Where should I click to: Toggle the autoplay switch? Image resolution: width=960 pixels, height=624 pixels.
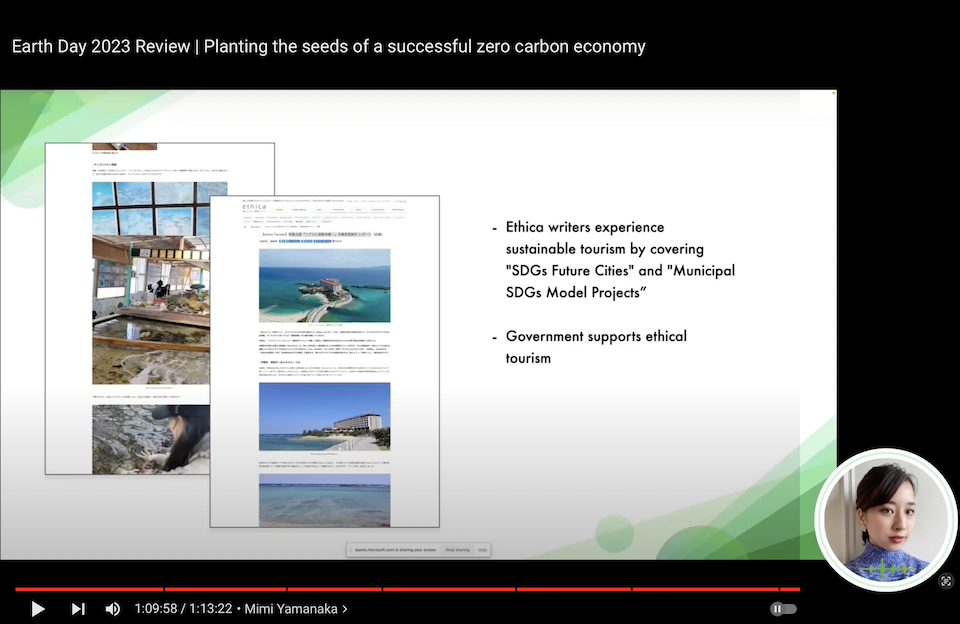pyautogui.click(x=783, y=608)
